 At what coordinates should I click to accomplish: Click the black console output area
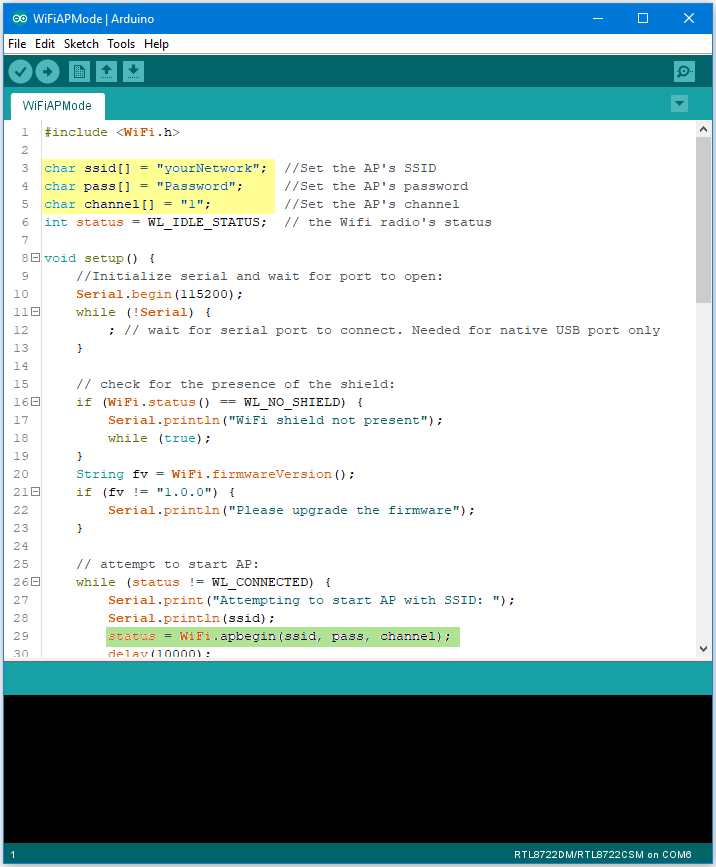tap(358, 769)
